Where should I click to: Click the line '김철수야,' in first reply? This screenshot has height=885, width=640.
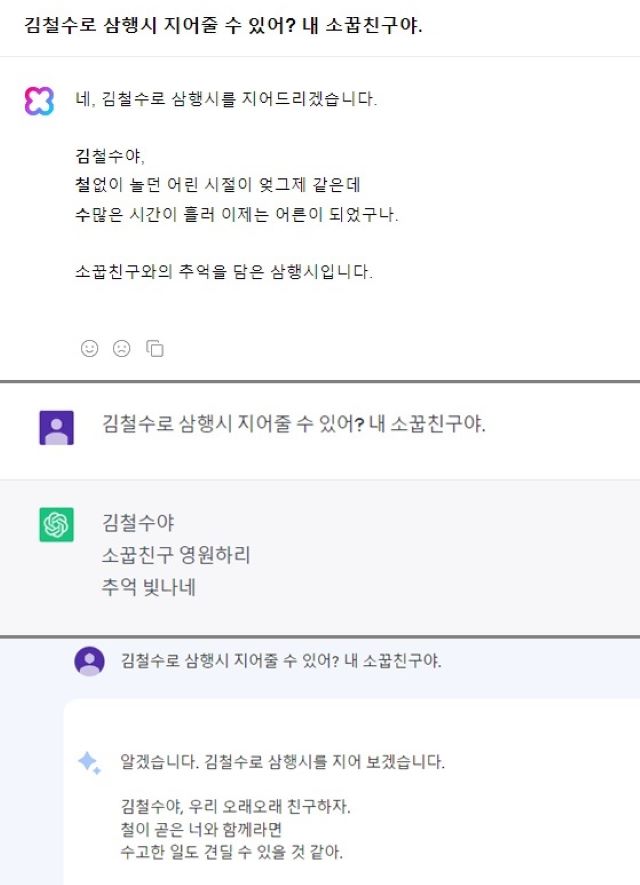point(110,155)
